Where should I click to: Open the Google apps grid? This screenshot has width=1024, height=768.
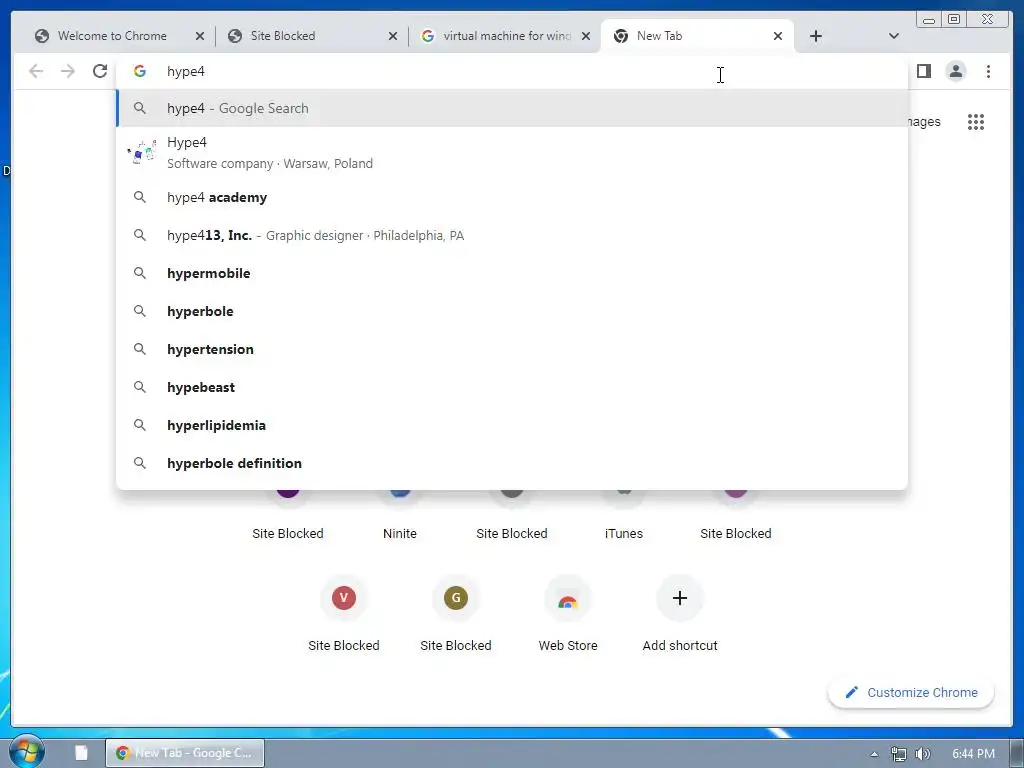pos(976,122)
